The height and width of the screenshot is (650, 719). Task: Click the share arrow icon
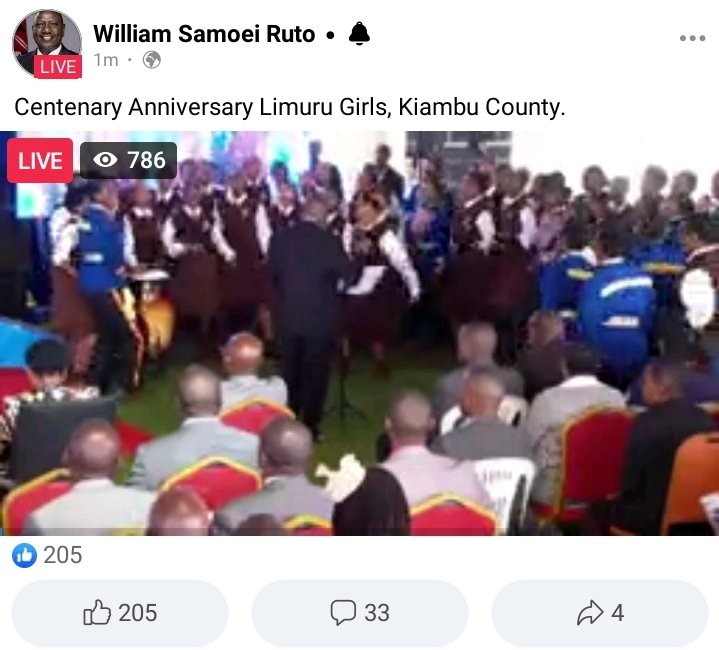[x=590, y=612]
